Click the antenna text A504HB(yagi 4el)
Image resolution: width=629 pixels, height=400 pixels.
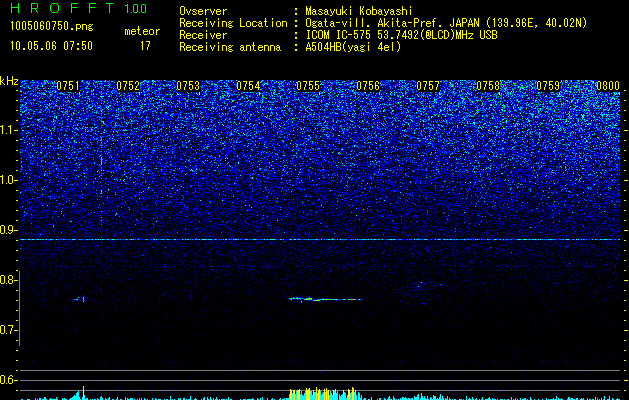pyautogui.click(x=353, y=47)
